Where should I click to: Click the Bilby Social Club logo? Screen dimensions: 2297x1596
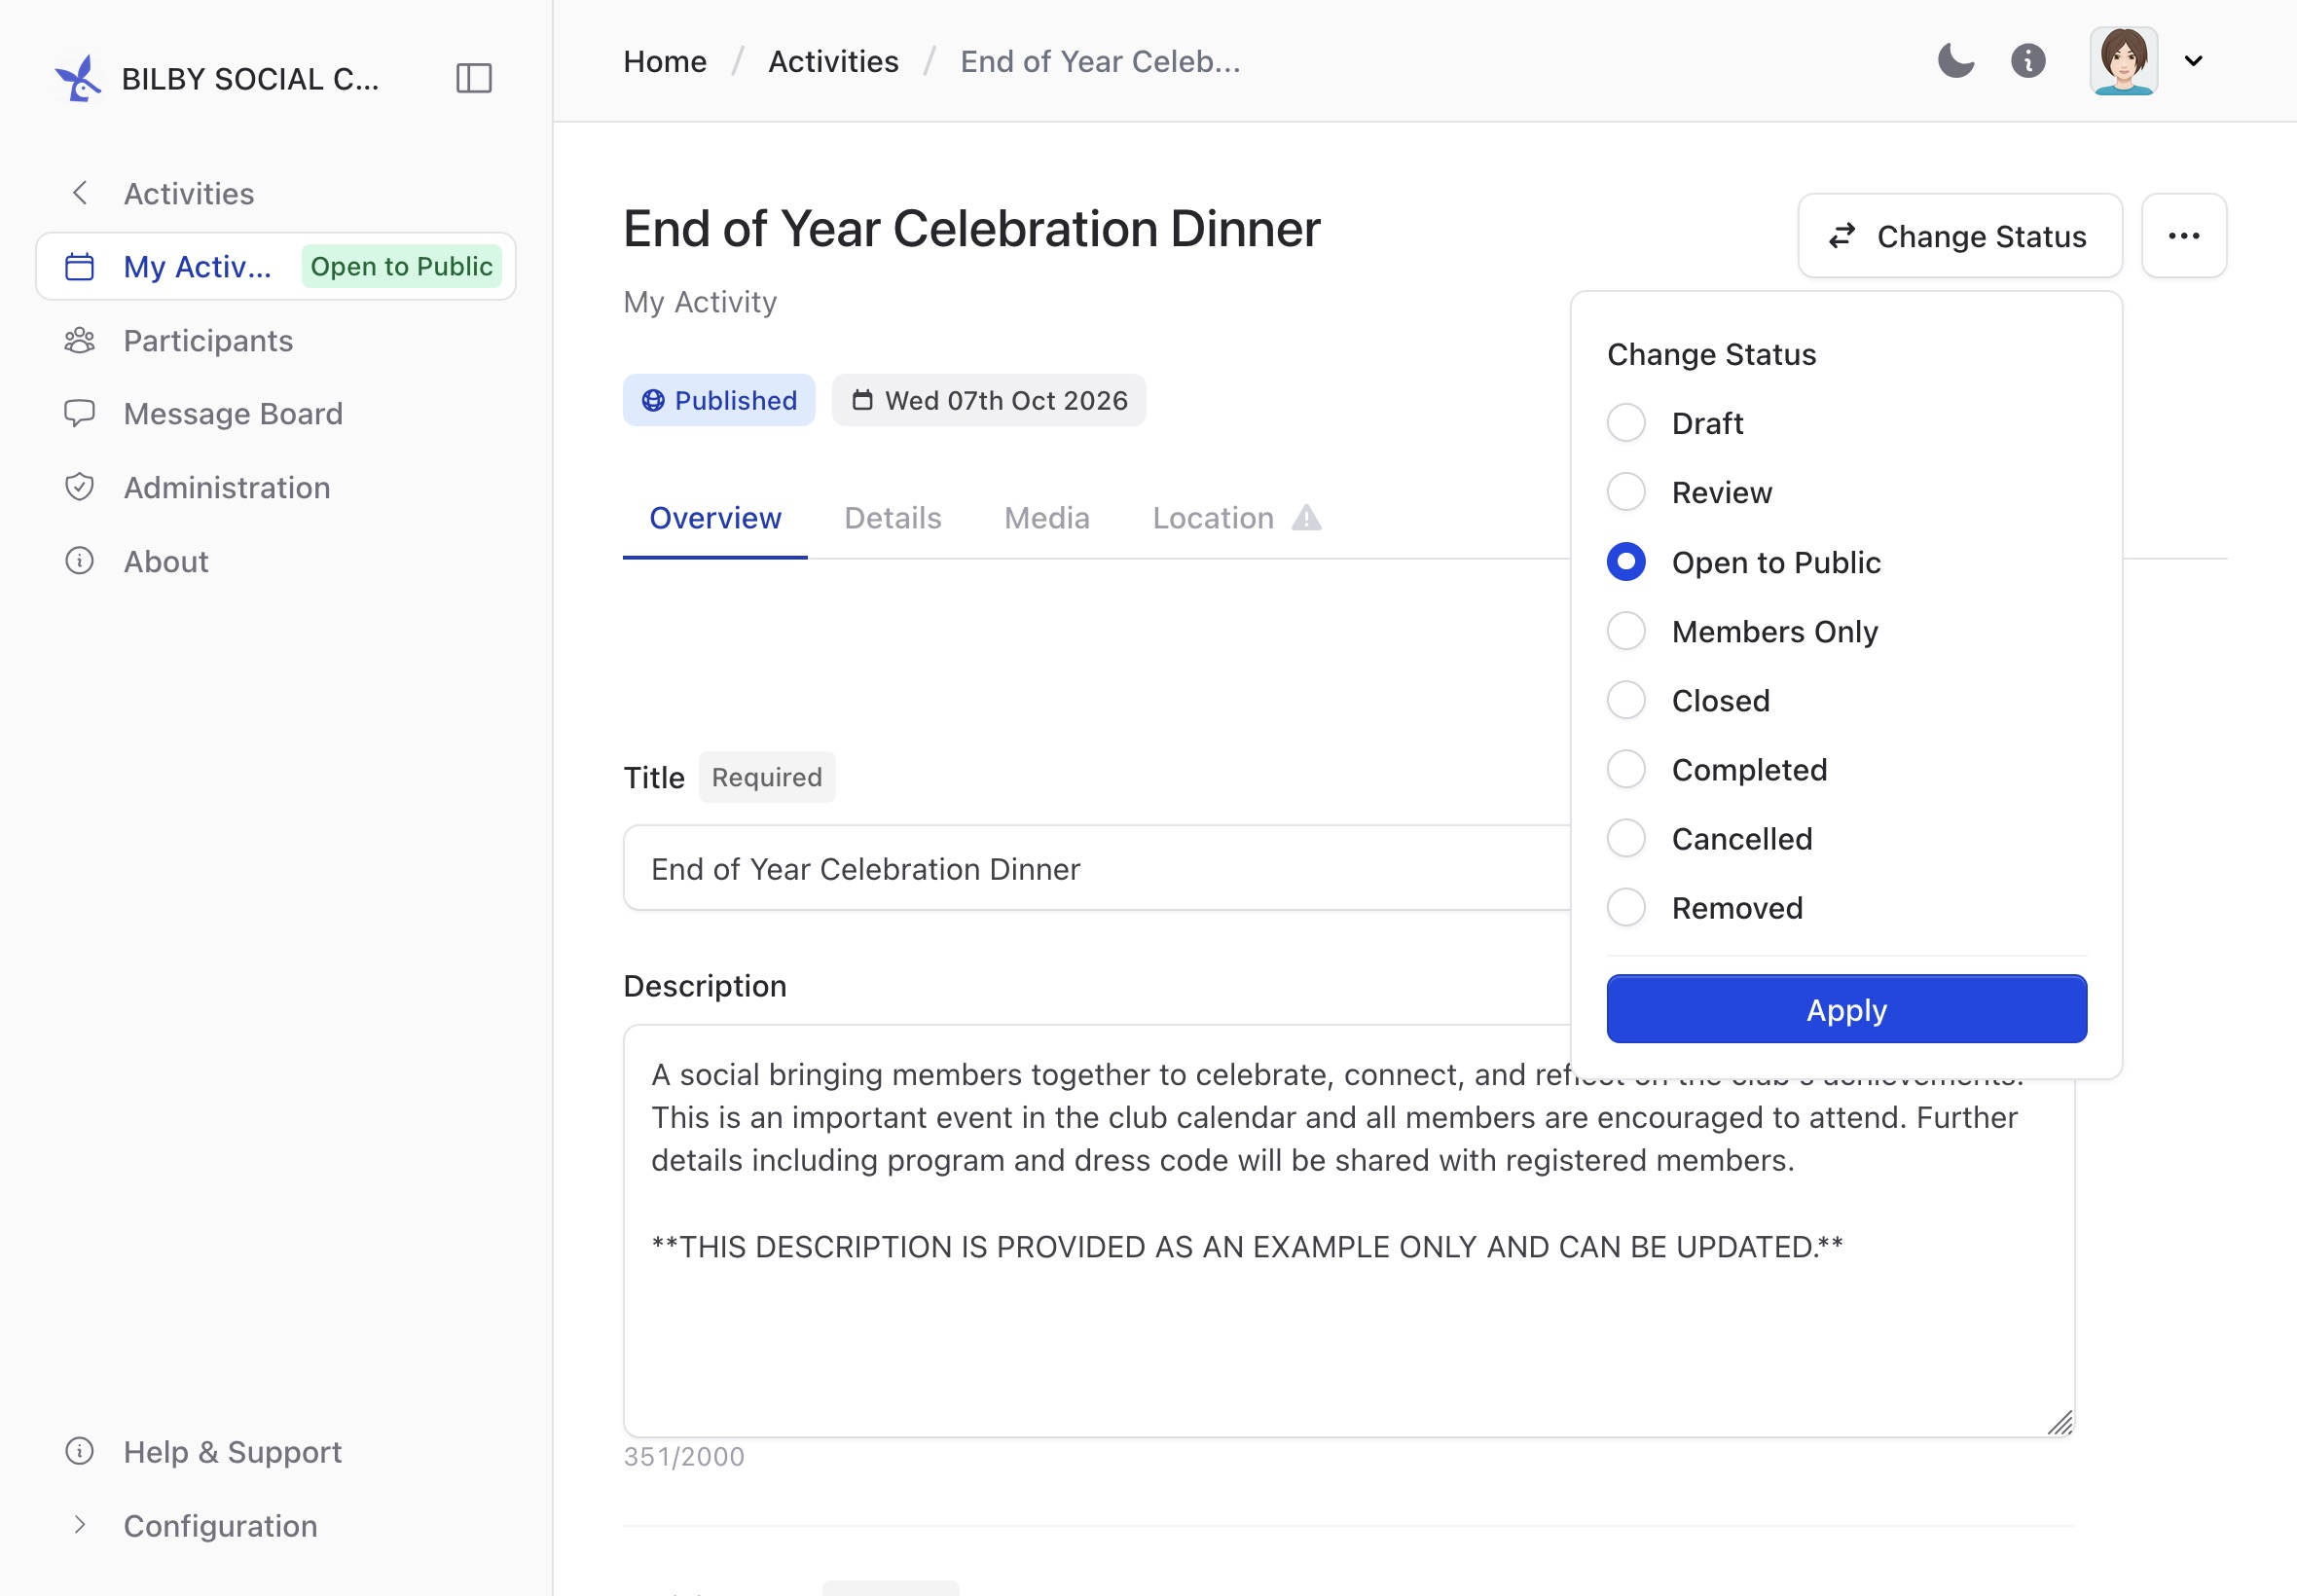78,78
